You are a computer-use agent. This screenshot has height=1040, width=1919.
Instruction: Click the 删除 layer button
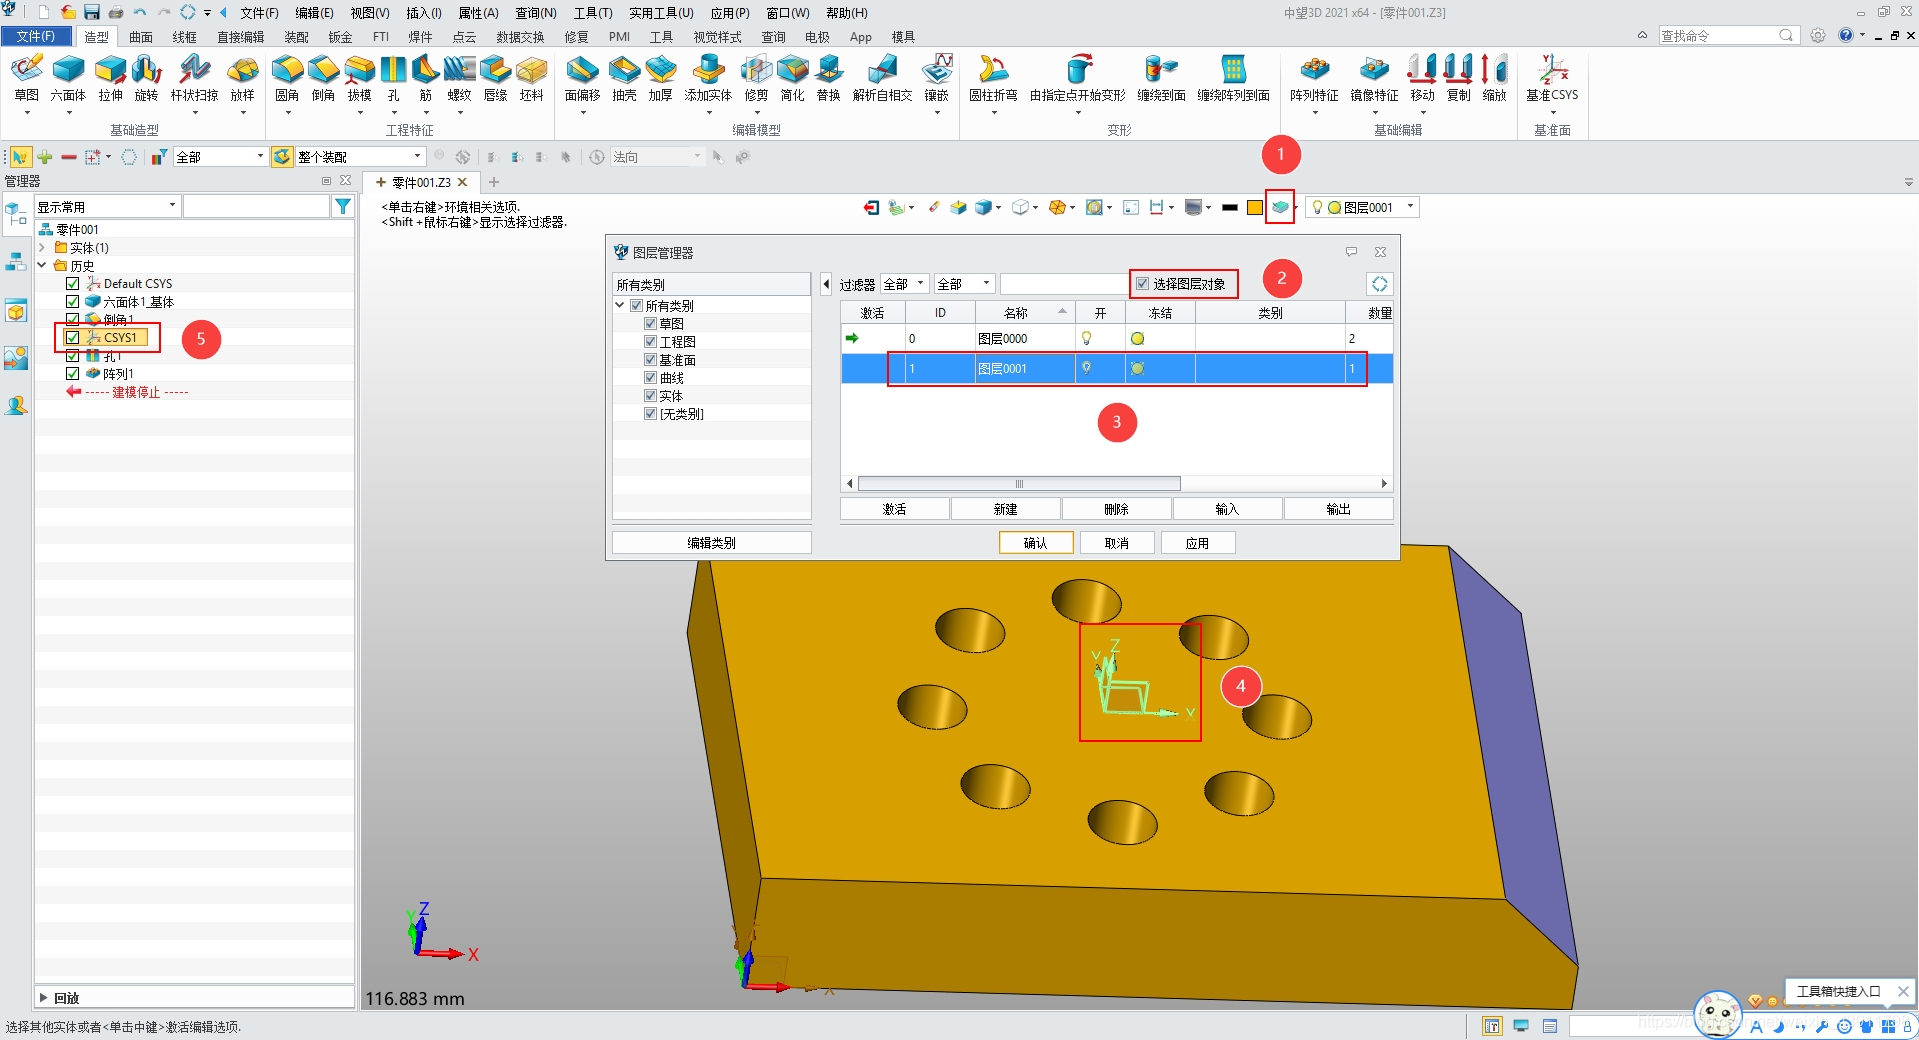point(1116,509)
